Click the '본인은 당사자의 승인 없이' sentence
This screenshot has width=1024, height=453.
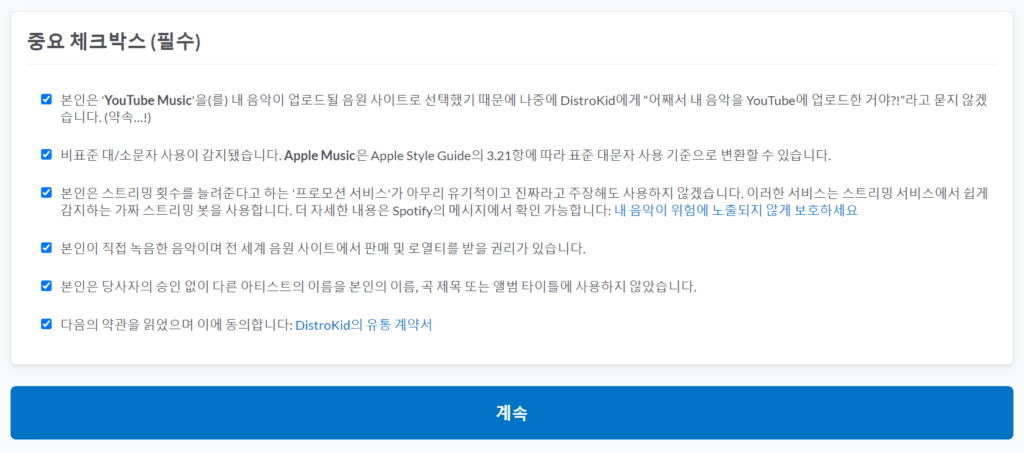coord(379,287)
